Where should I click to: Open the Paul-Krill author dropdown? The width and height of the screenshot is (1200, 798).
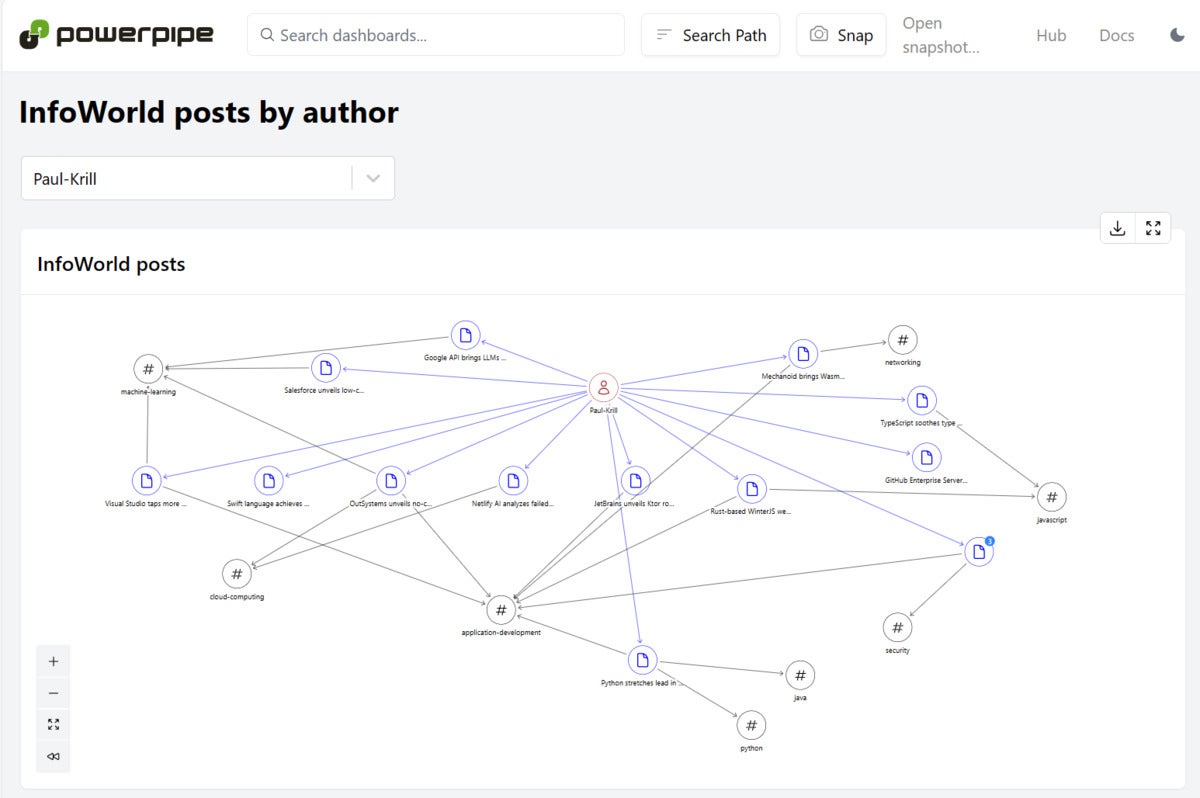tap(208, 178)
